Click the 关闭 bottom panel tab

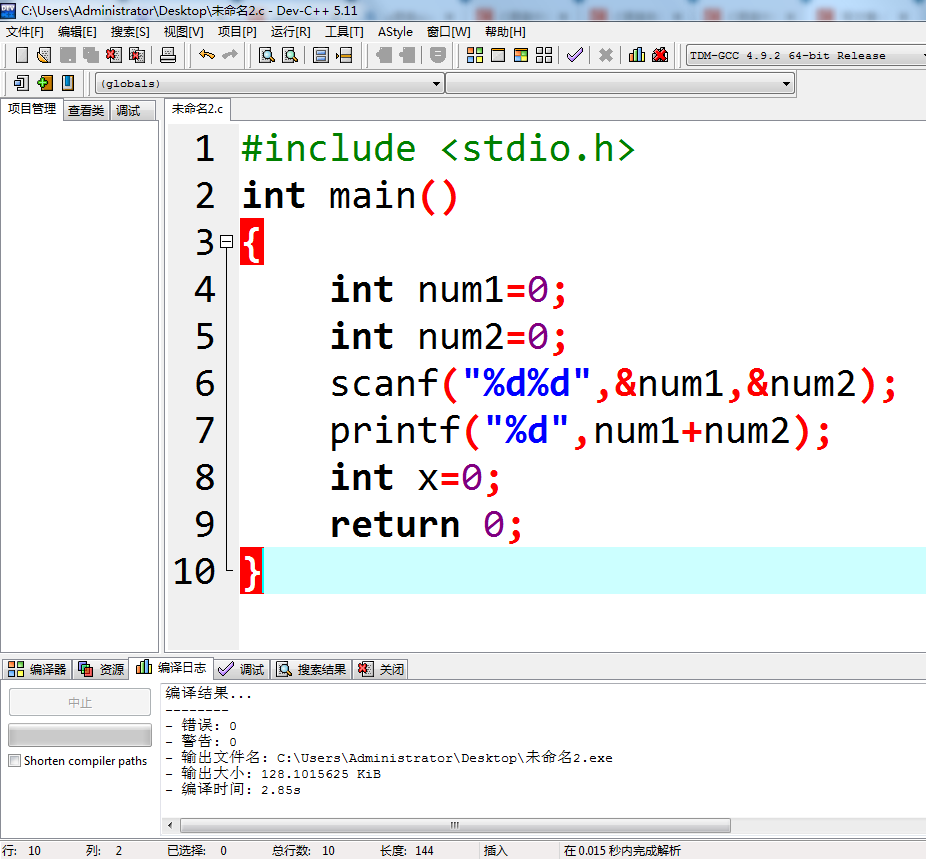[381, 669]
